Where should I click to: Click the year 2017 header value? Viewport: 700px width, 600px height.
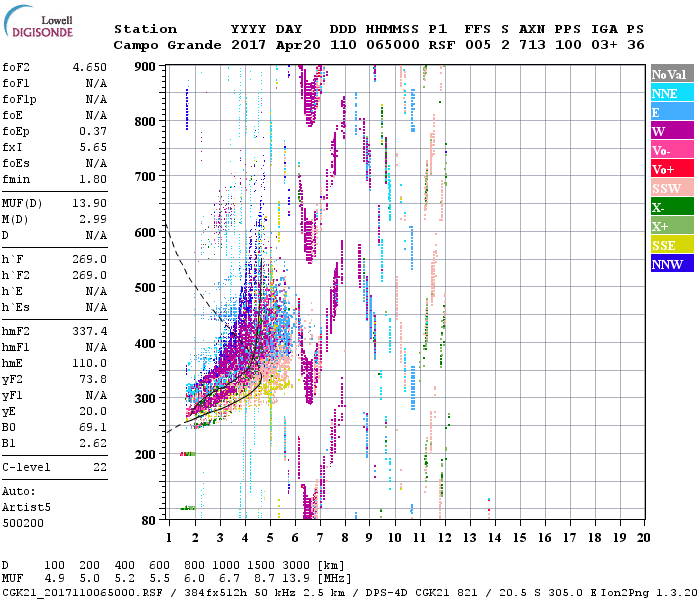[248, 45]
